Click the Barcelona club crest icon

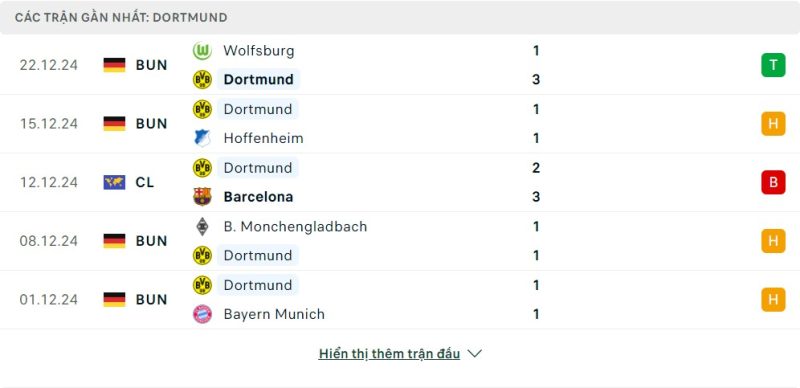coord(202,197)
